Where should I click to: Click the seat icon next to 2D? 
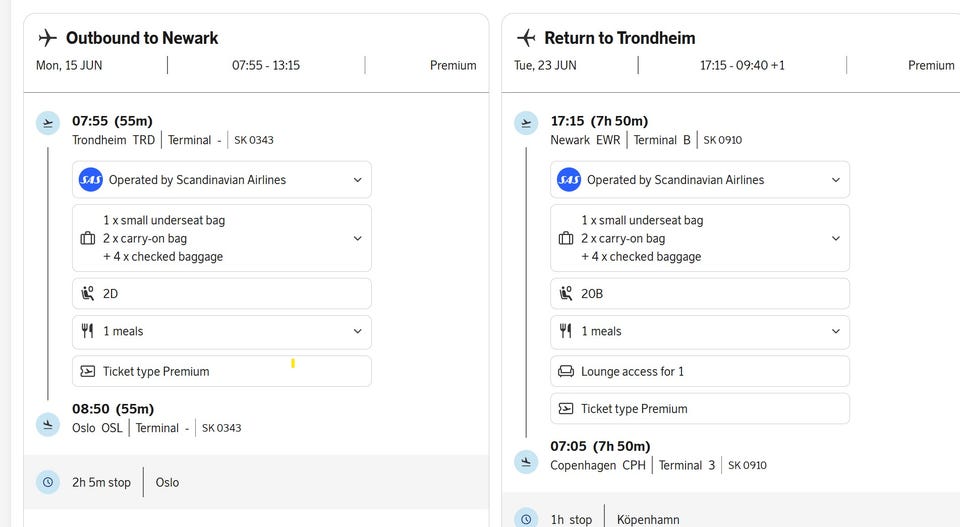pos(88,293)
